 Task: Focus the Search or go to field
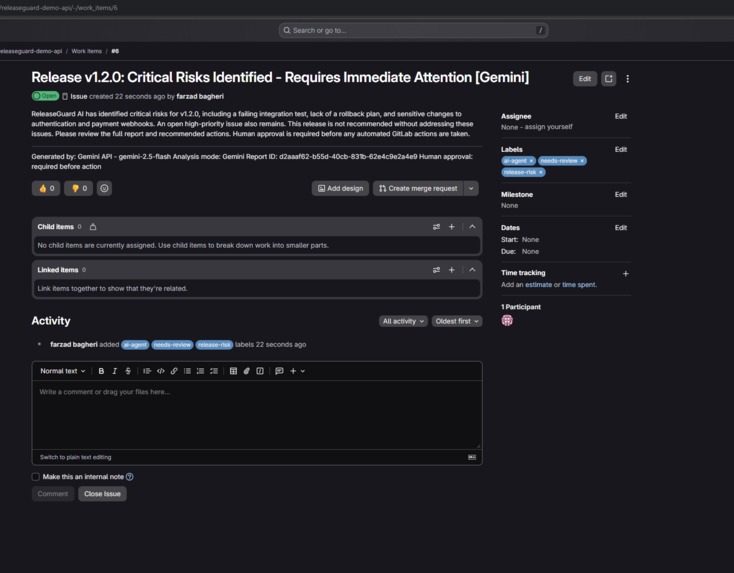(x=413, y=30)
